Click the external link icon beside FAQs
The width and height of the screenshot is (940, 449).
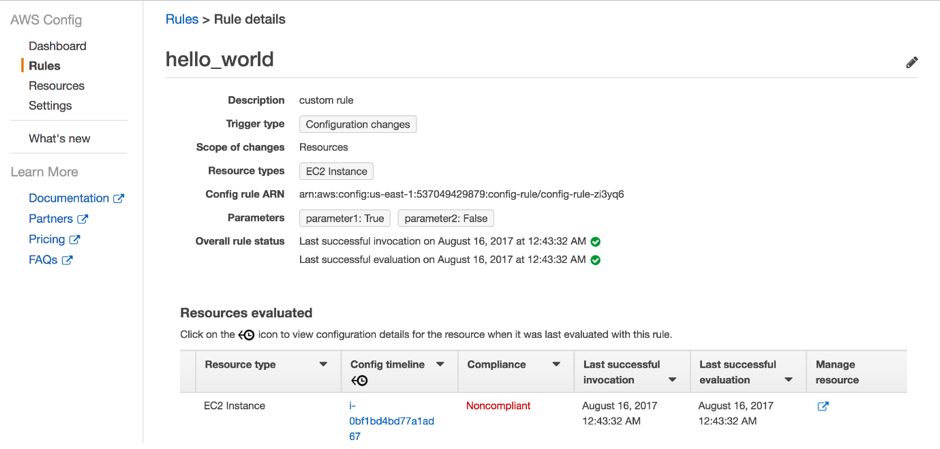[x=67, y=260]
